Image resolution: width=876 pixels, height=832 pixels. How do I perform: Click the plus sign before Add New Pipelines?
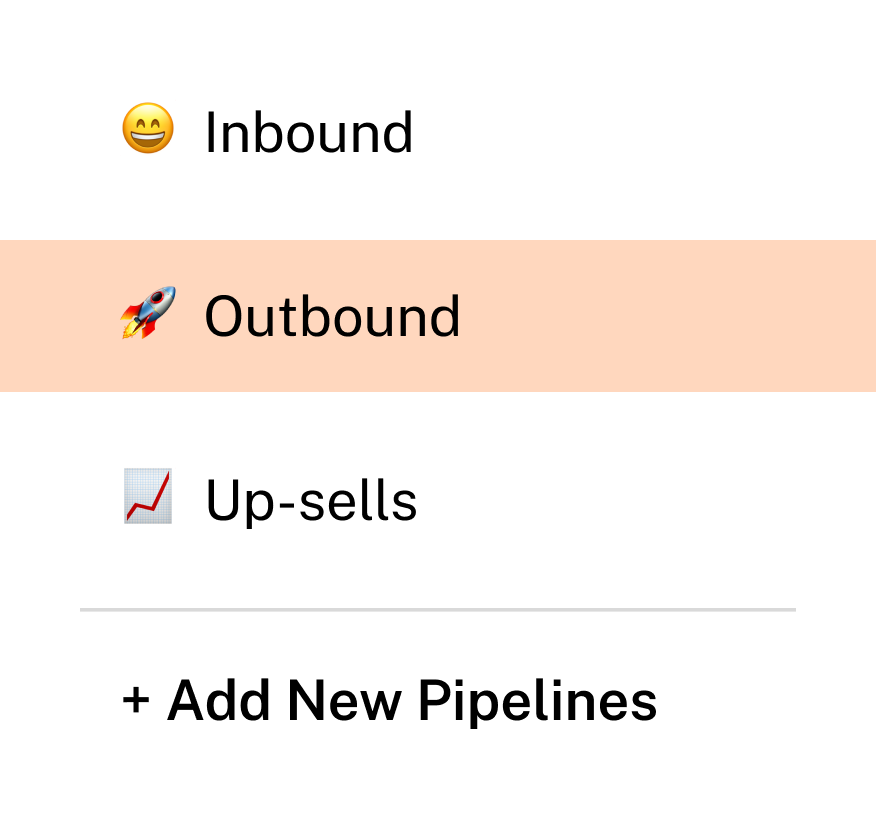click(x=136, y=700)
